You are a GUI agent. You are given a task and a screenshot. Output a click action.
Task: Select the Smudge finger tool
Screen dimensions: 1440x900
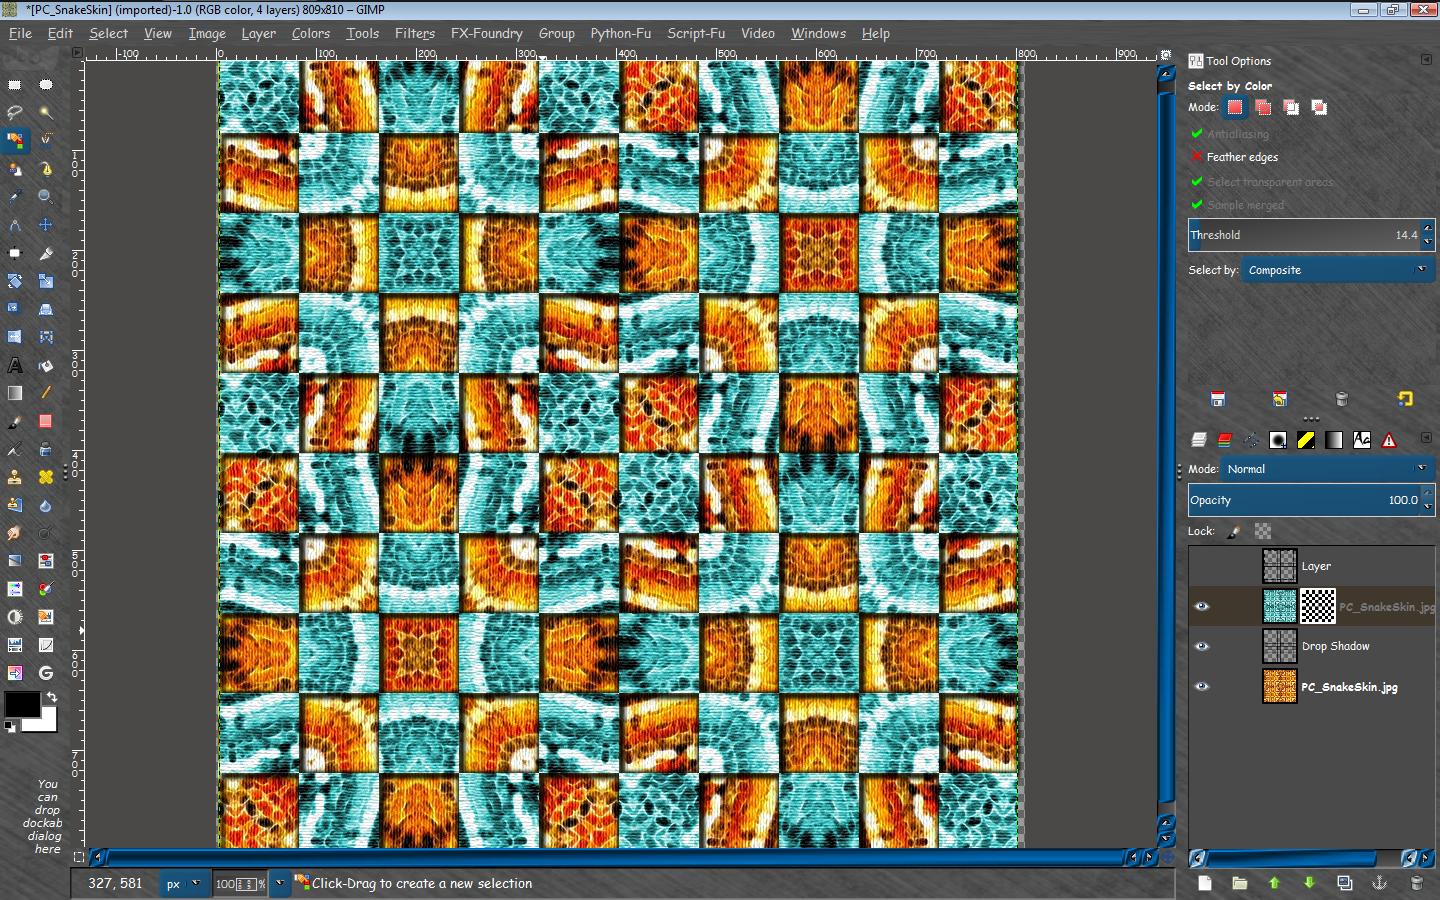[15, 533]
